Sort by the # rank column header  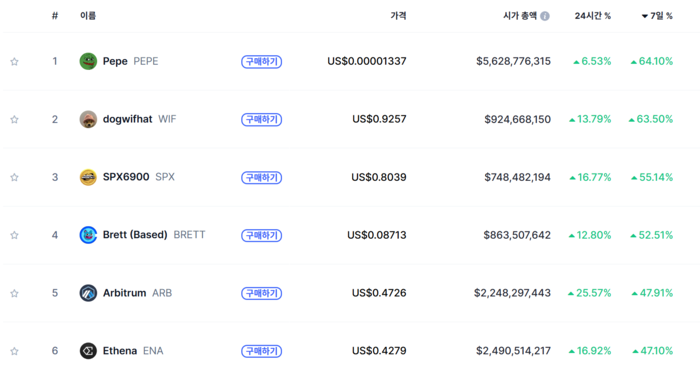(x=55, y=16)
